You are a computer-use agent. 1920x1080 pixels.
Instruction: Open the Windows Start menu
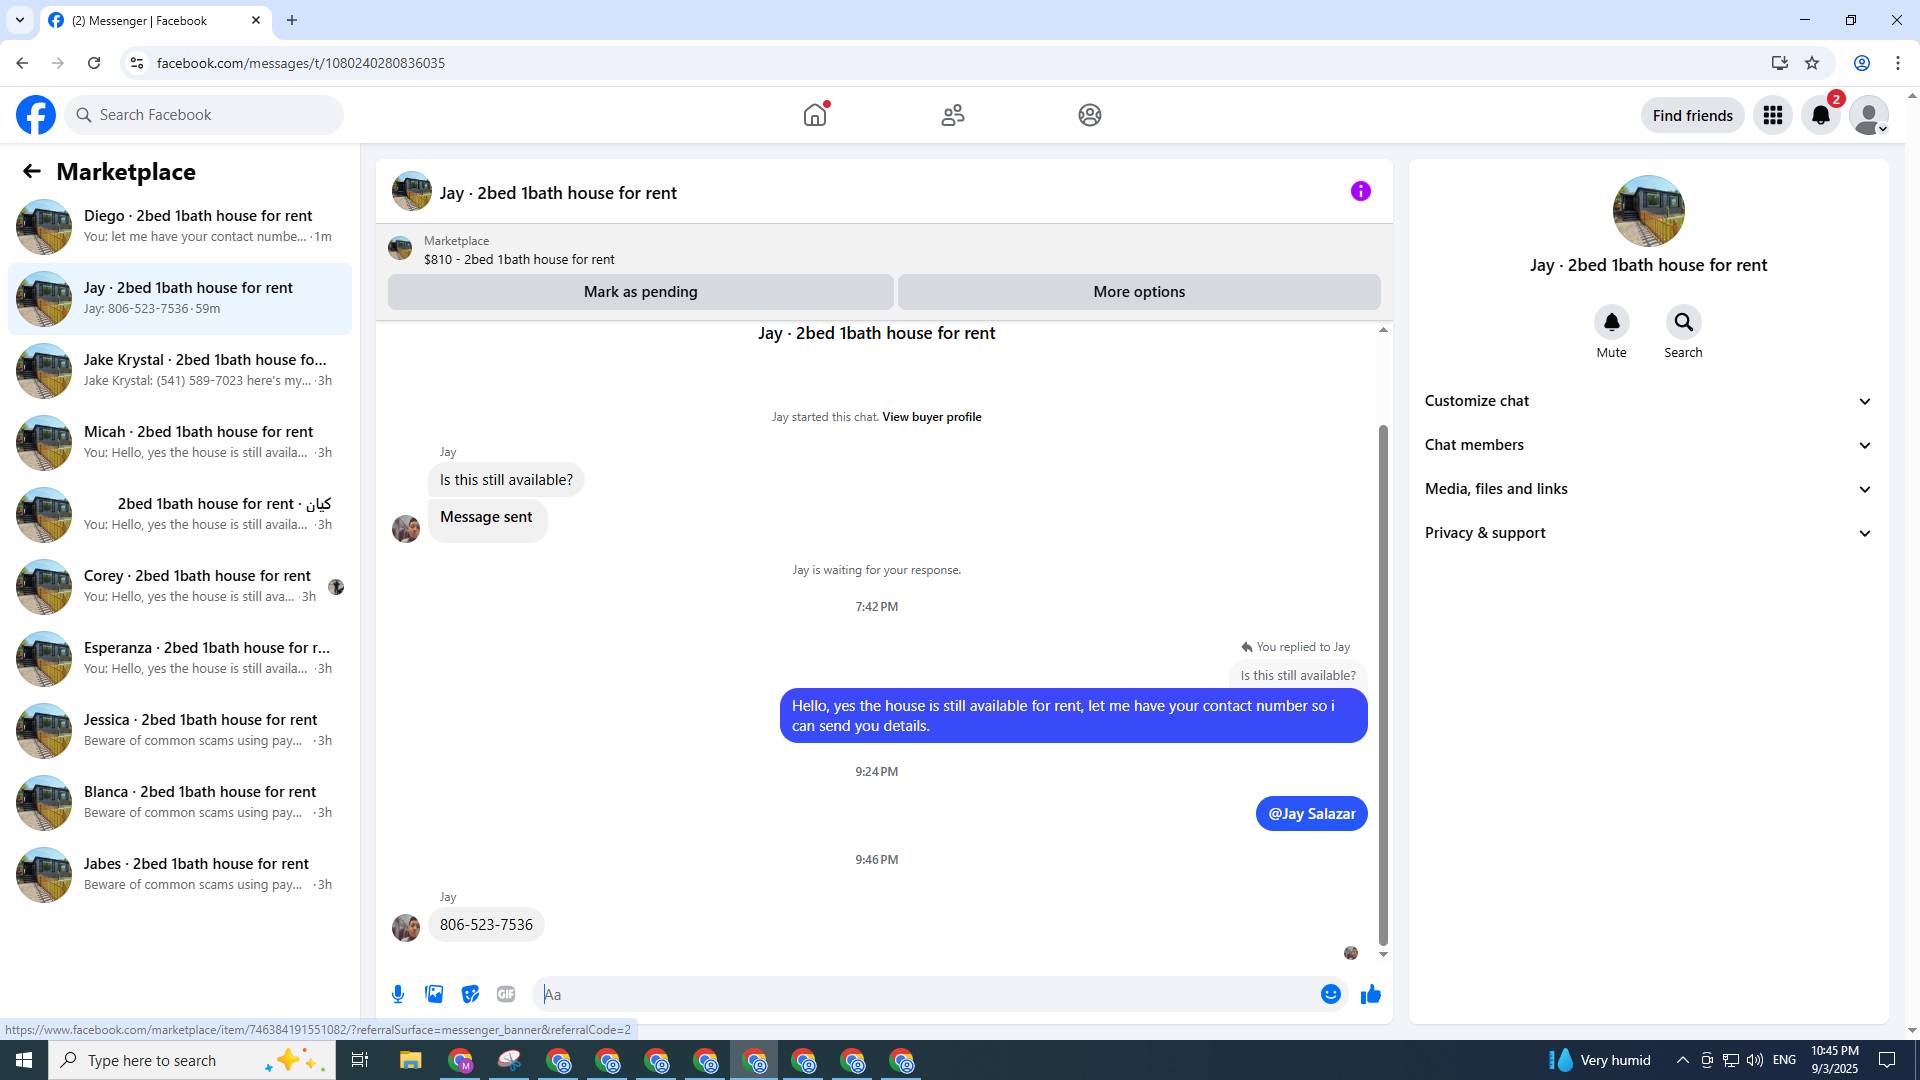pyautogui.click(x=24, y=1060)
